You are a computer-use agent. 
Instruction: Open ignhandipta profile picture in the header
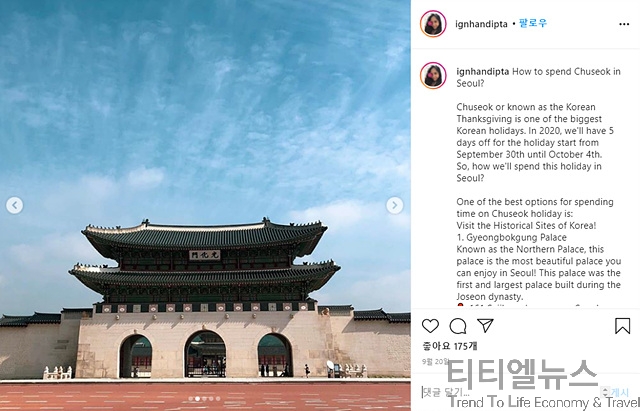coord(433,24)
